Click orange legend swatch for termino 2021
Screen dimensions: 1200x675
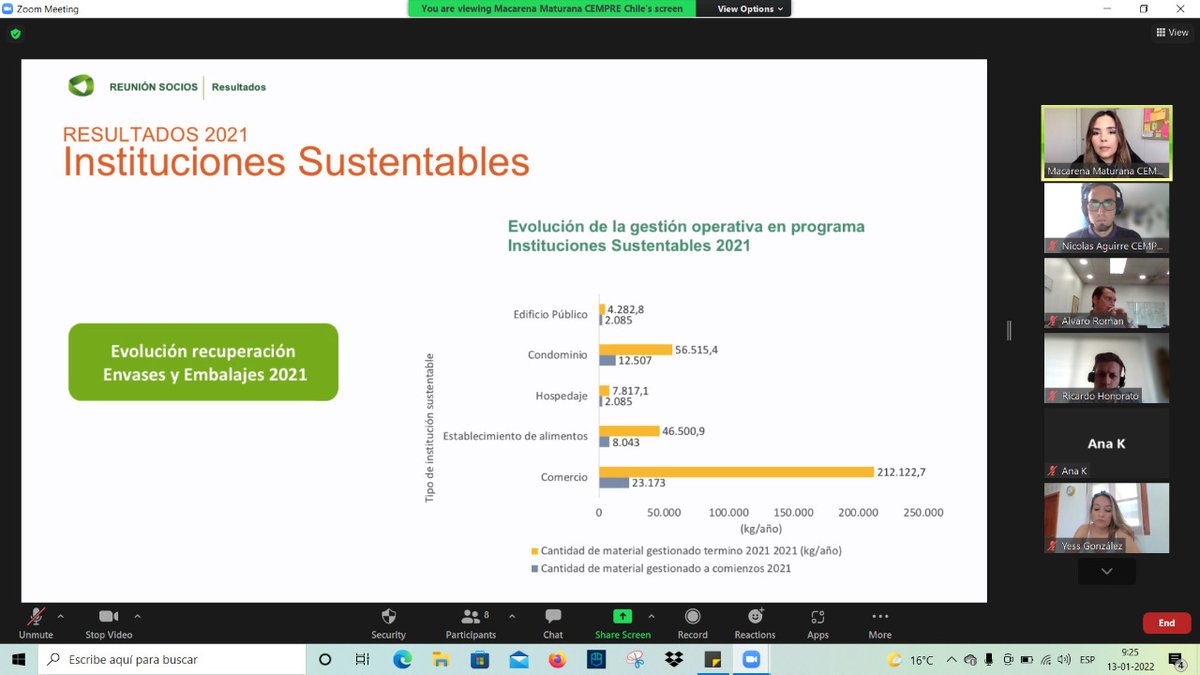pos(534,550)
